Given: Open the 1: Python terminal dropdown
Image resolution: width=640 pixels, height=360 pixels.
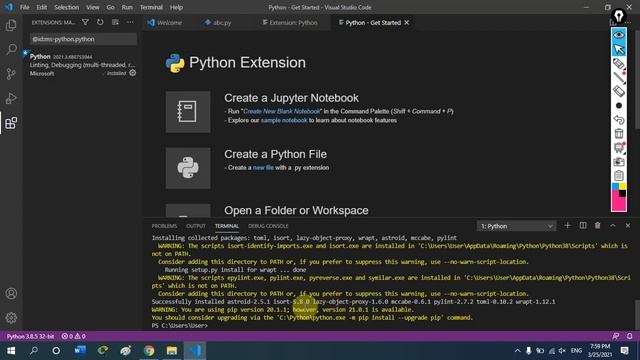Looking at the screenshot, I should pos(516,226).
